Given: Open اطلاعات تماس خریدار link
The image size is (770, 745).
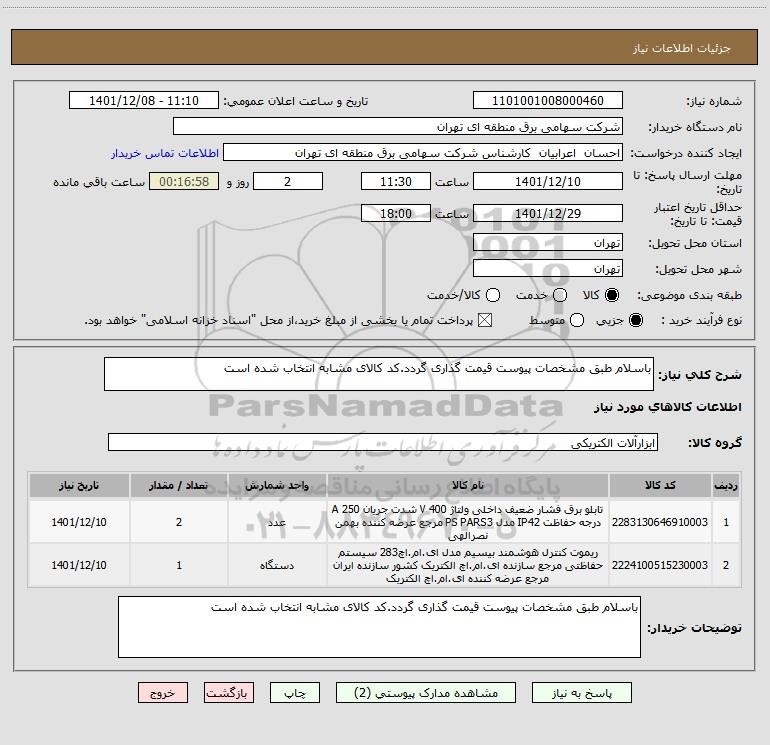Looking at the screenshot, I should pyautogui.click(x=165, y=153).
